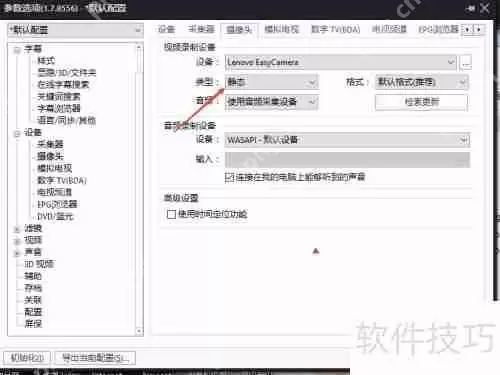Select 关联 tree item
The width and height of the screenshot is (500, 375).
tap(33, 300)
